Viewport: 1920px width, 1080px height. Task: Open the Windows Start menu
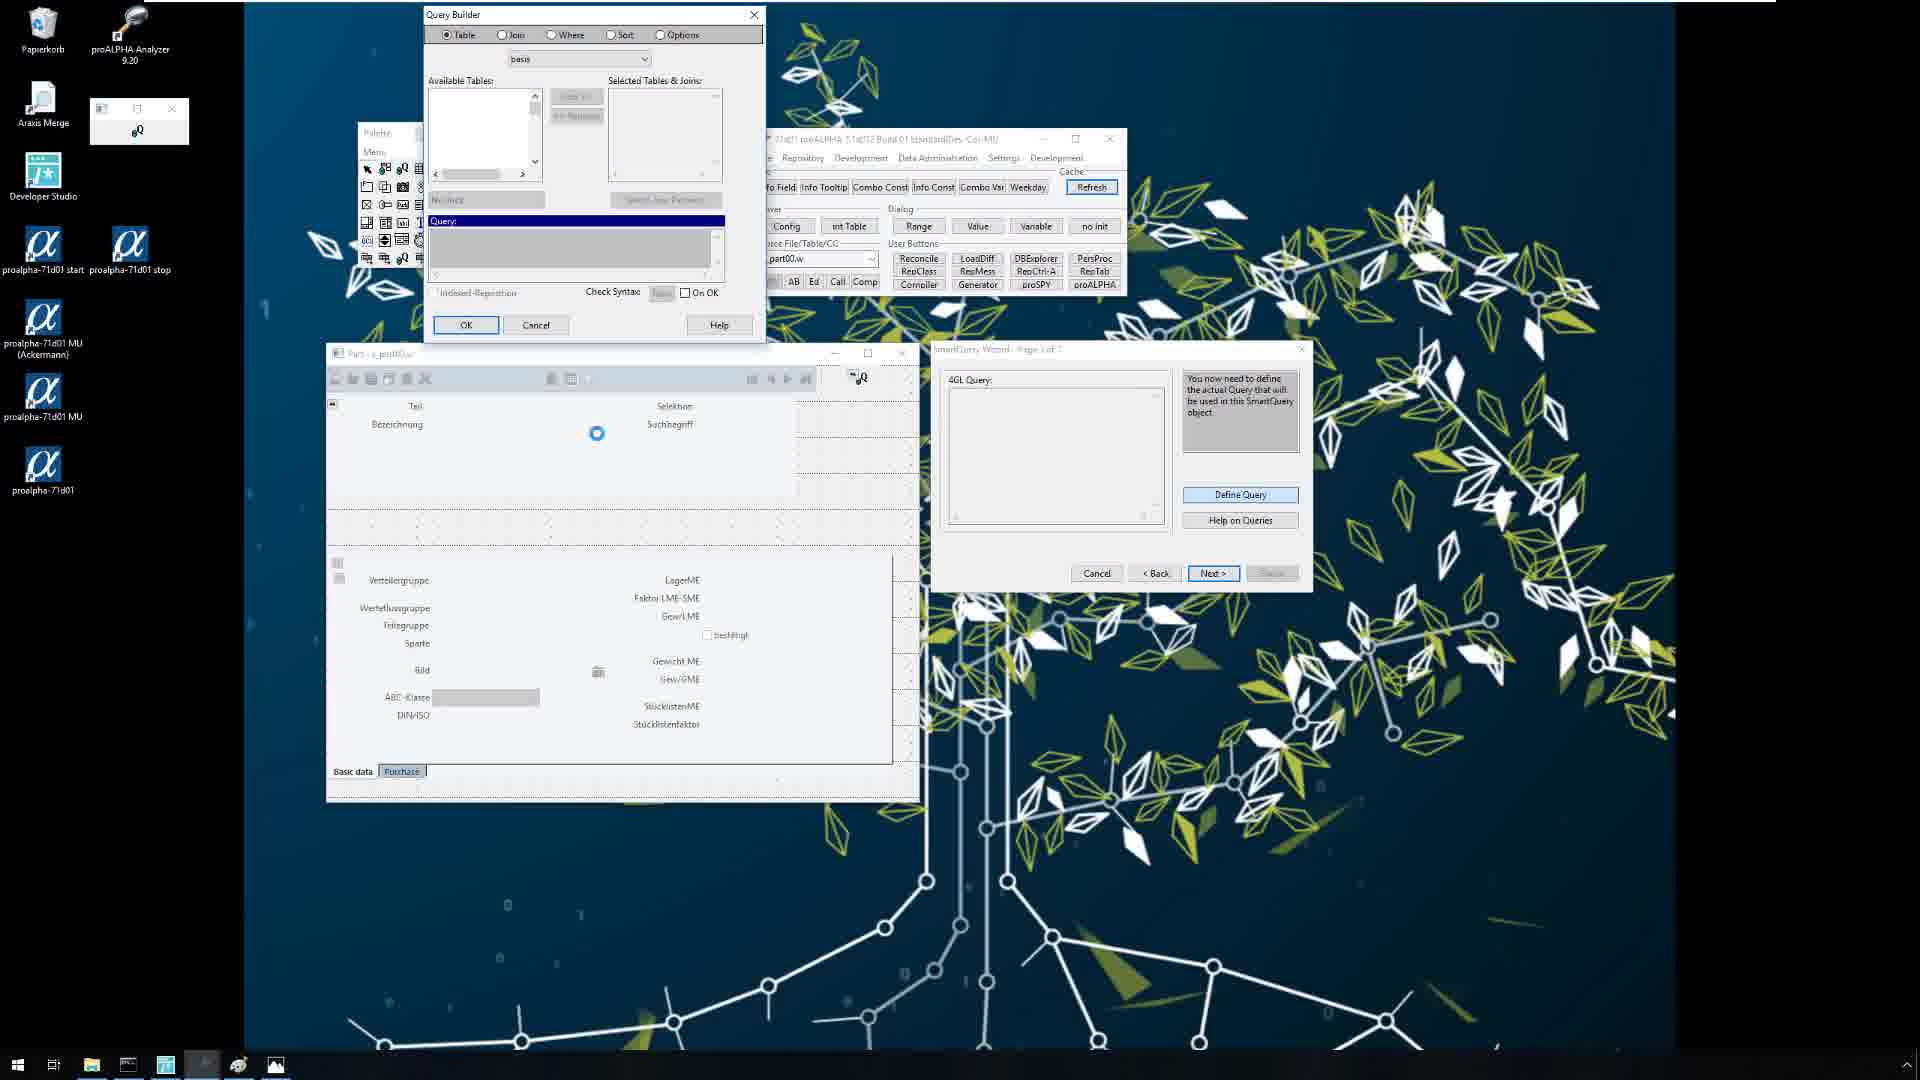tap(17, 1065)
